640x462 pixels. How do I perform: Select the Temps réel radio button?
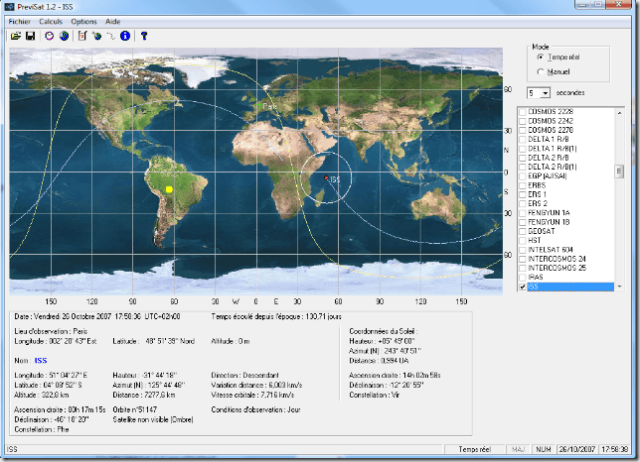[x=541, y=58]
